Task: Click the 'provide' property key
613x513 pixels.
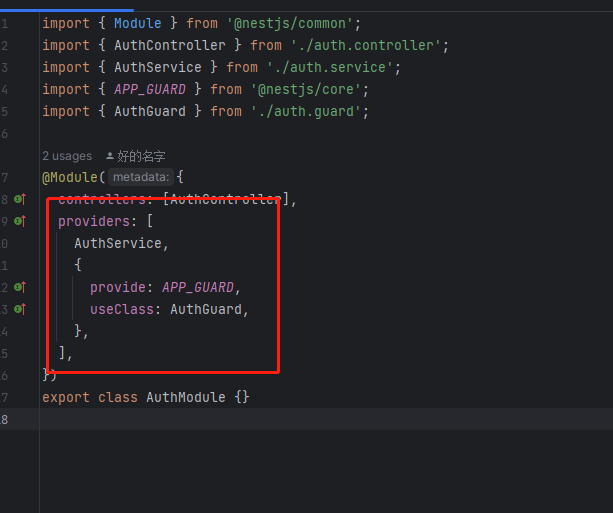Action: click(x=118, y=287)
